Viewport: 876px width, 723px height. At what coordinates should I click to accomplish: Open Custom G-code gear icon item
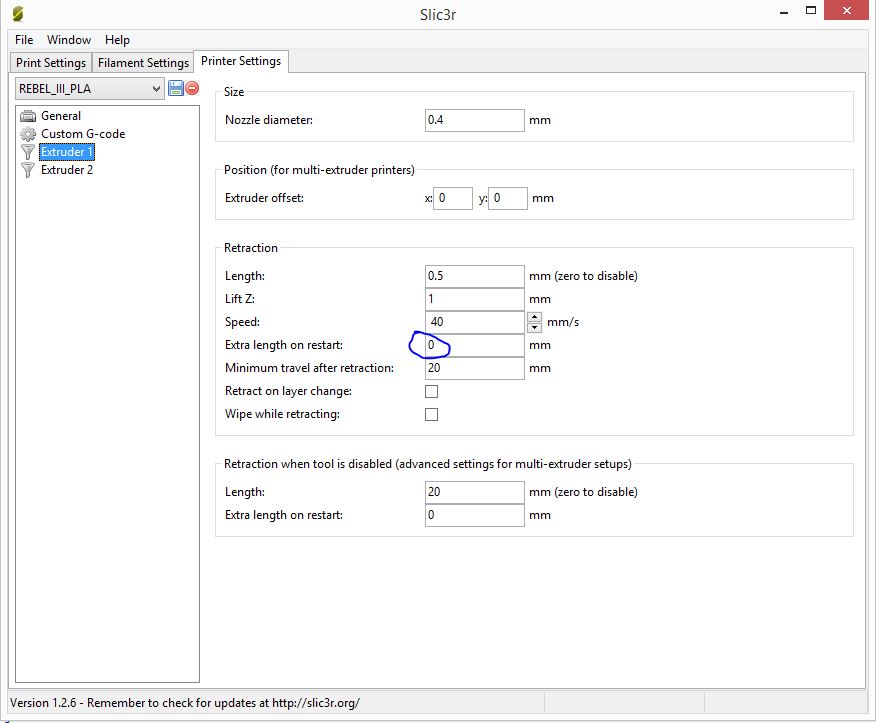[x=28, y=134]
